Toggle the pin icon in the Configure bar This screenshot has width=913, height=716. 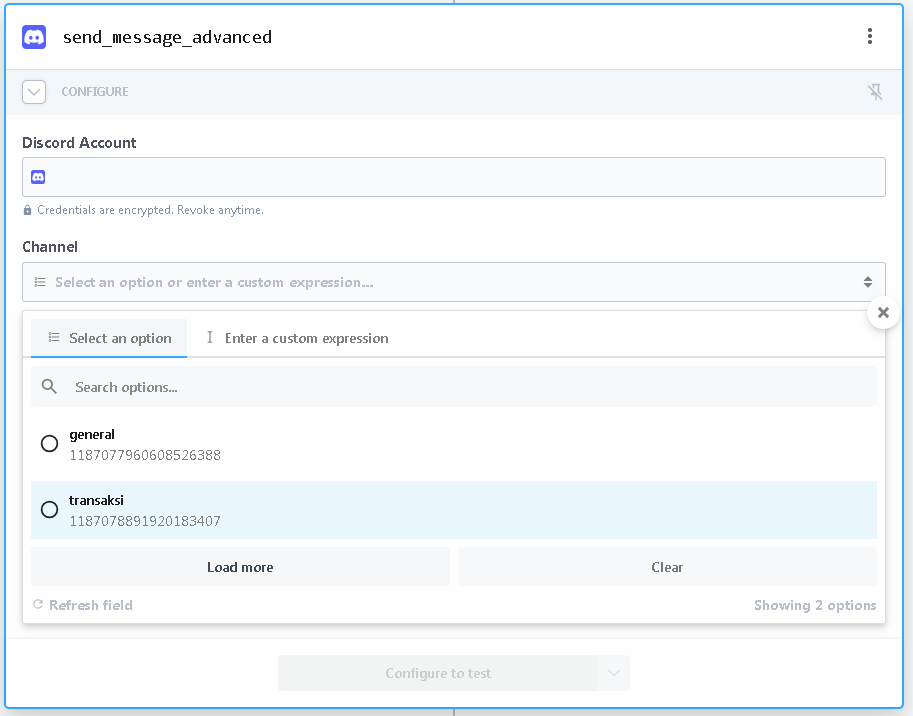tap(875, 92)
